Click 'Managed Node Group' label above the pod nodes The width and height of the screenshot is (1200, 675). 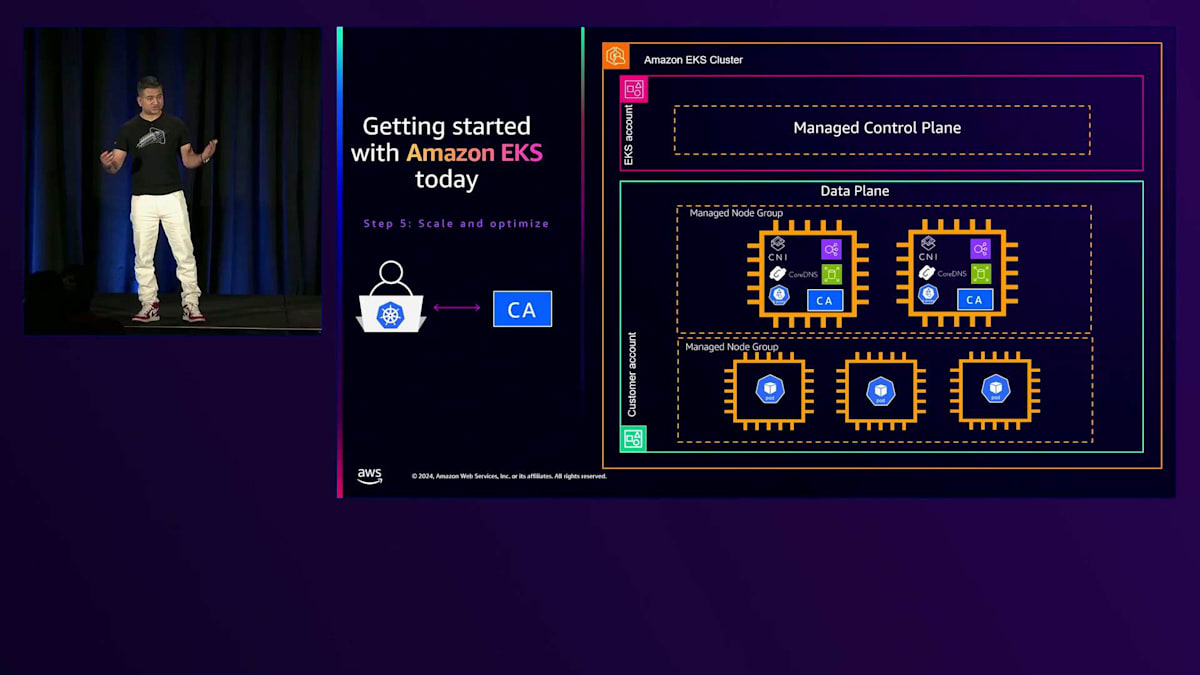(x=732, y=347)
